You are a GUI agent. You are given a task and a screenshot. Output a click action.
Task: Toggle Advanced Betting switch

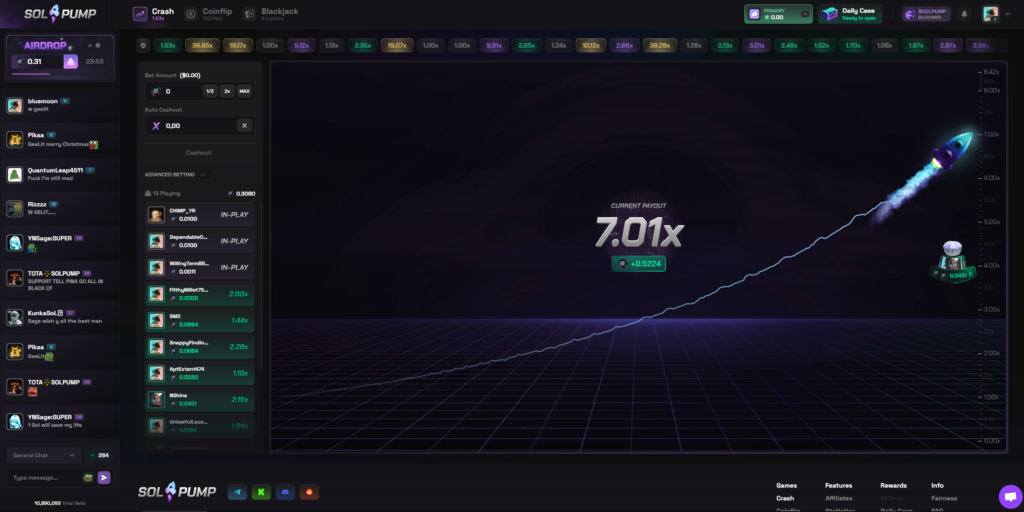tap(205, 175)
